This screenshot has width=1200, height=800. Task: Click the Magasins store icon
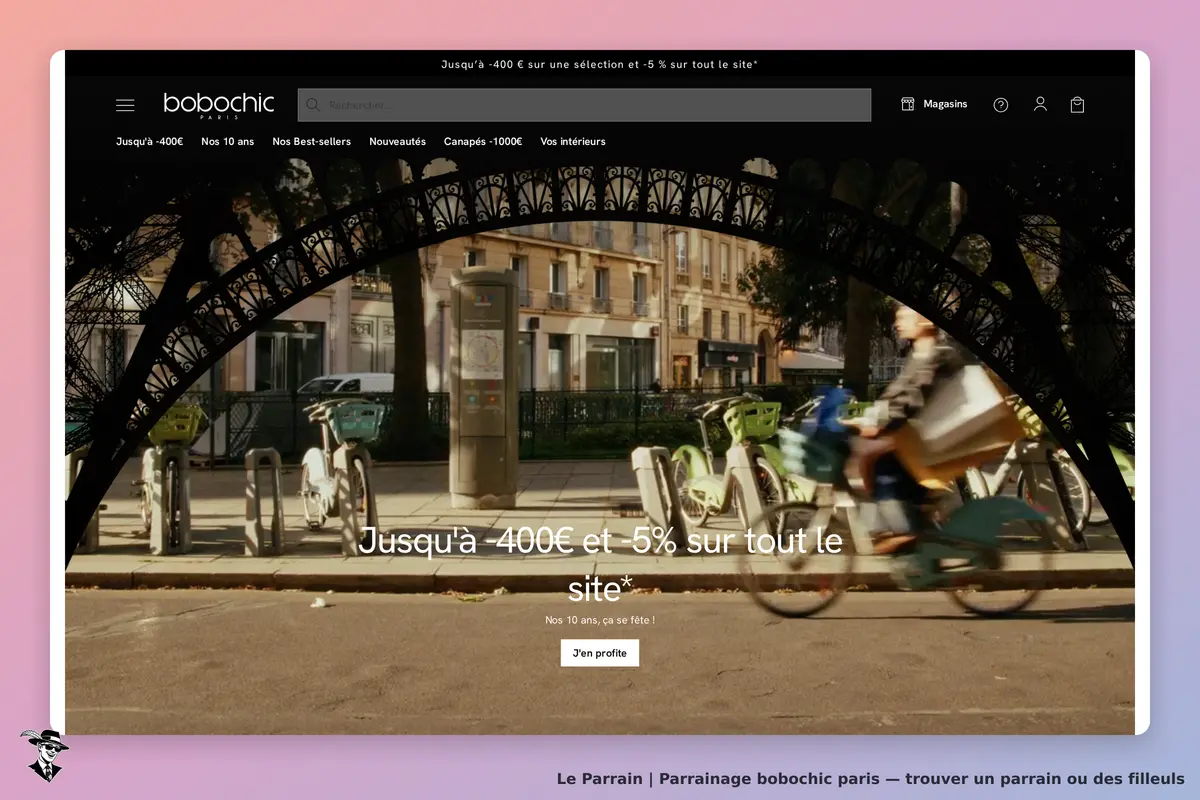[x=908, y=104]
